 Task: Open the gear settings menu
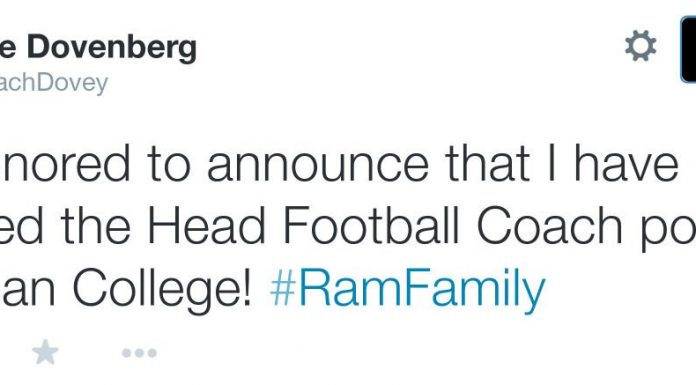point(641,46)
